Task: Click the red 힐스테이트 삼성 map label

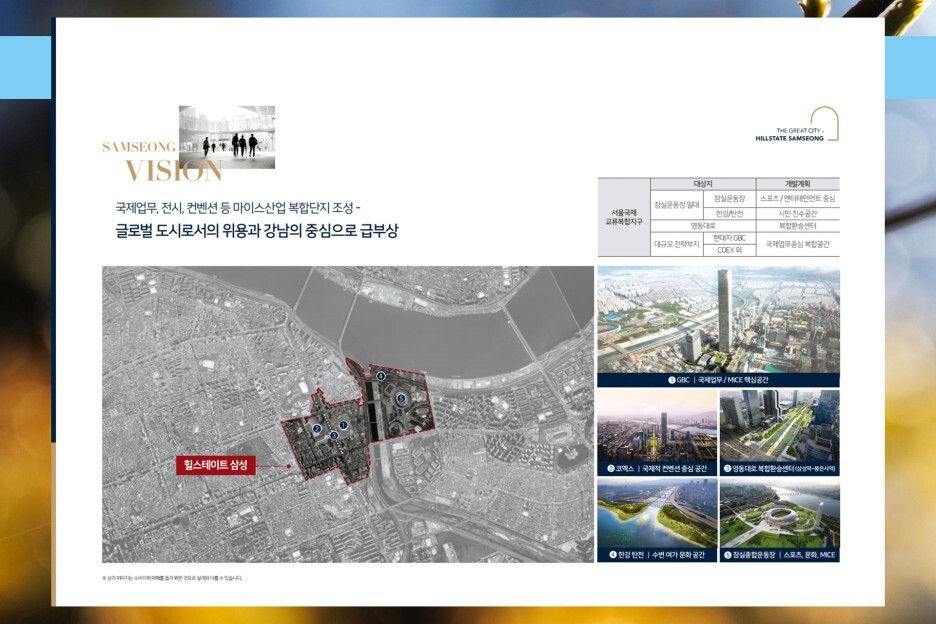Action: (216, 465)
